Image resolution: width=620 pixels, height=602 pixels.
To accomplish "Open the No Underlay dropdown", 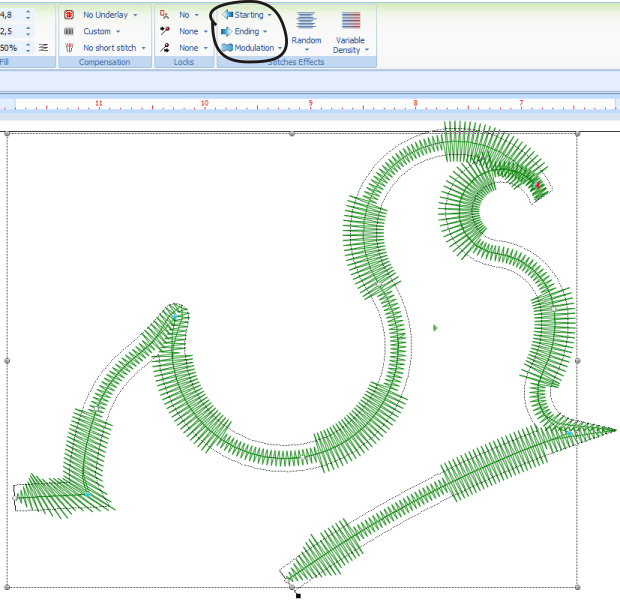I will click(x=135, y=15).
